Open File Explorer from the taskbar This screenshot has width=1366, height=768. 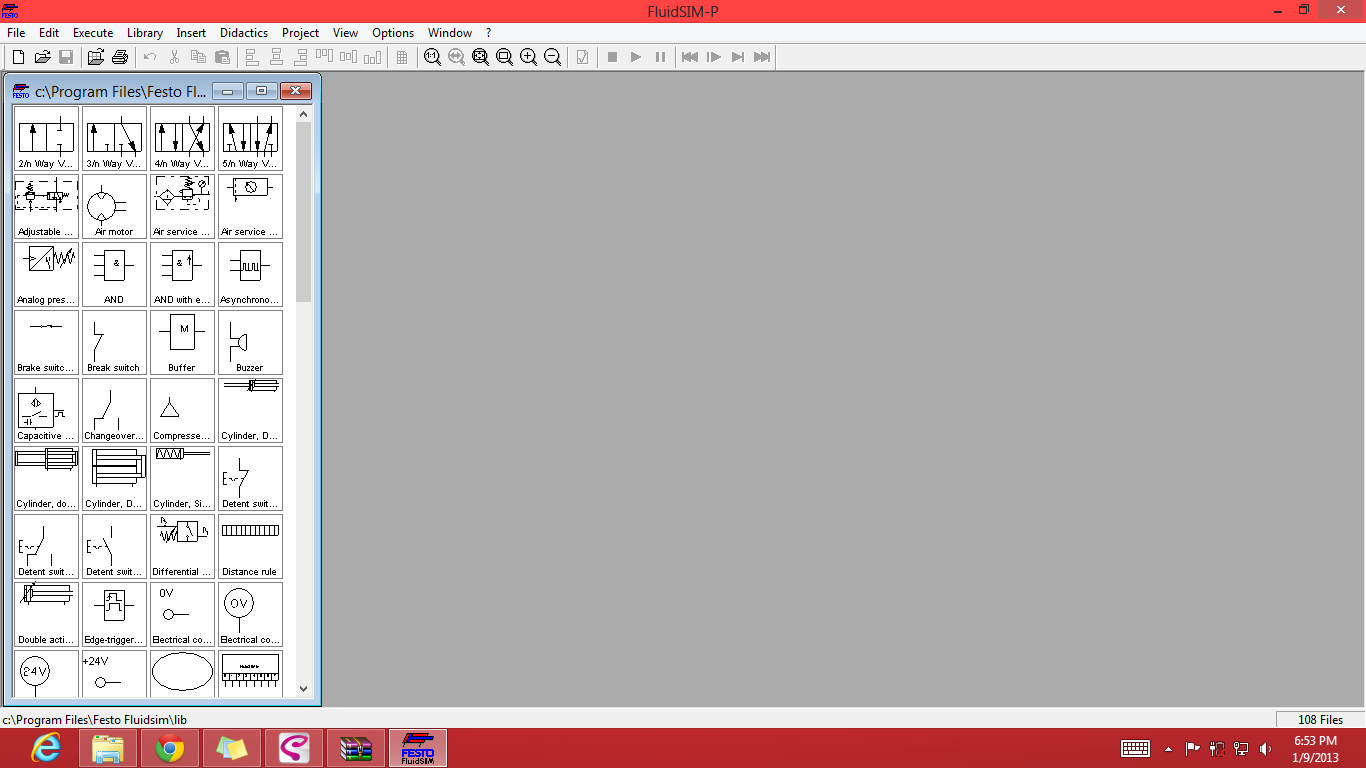108,748
